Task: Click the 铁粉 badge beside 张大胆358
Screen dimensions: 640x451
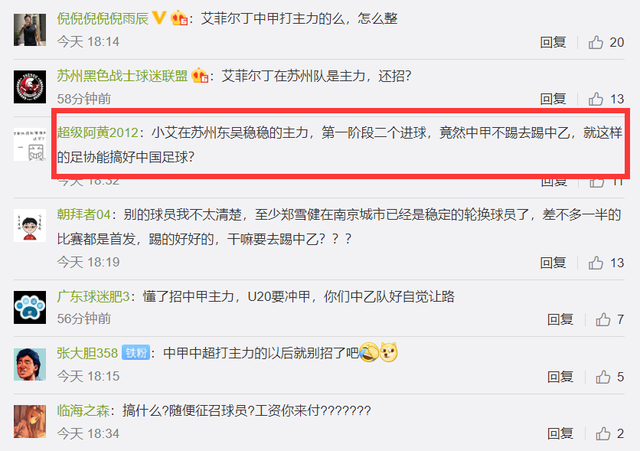Action: pos(136,353)
